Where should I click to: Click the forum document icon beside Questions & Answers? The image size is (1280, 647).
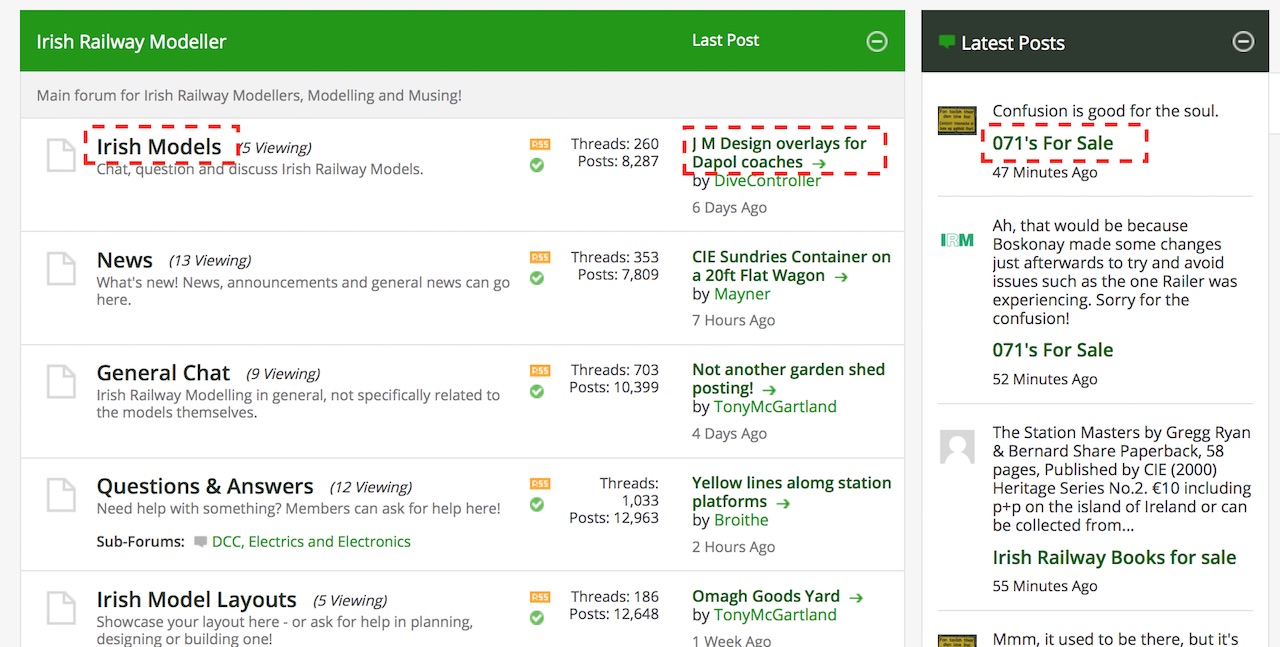(61, 494)
